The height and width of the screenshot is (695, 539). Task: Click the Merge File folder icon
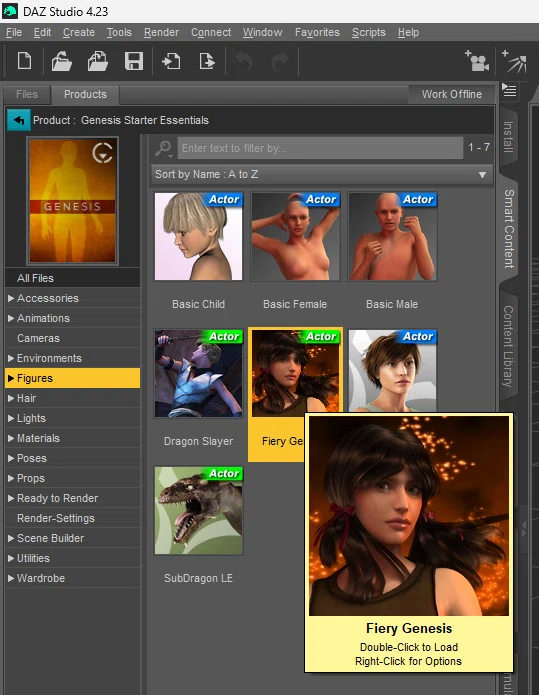(x=98, y=61)
